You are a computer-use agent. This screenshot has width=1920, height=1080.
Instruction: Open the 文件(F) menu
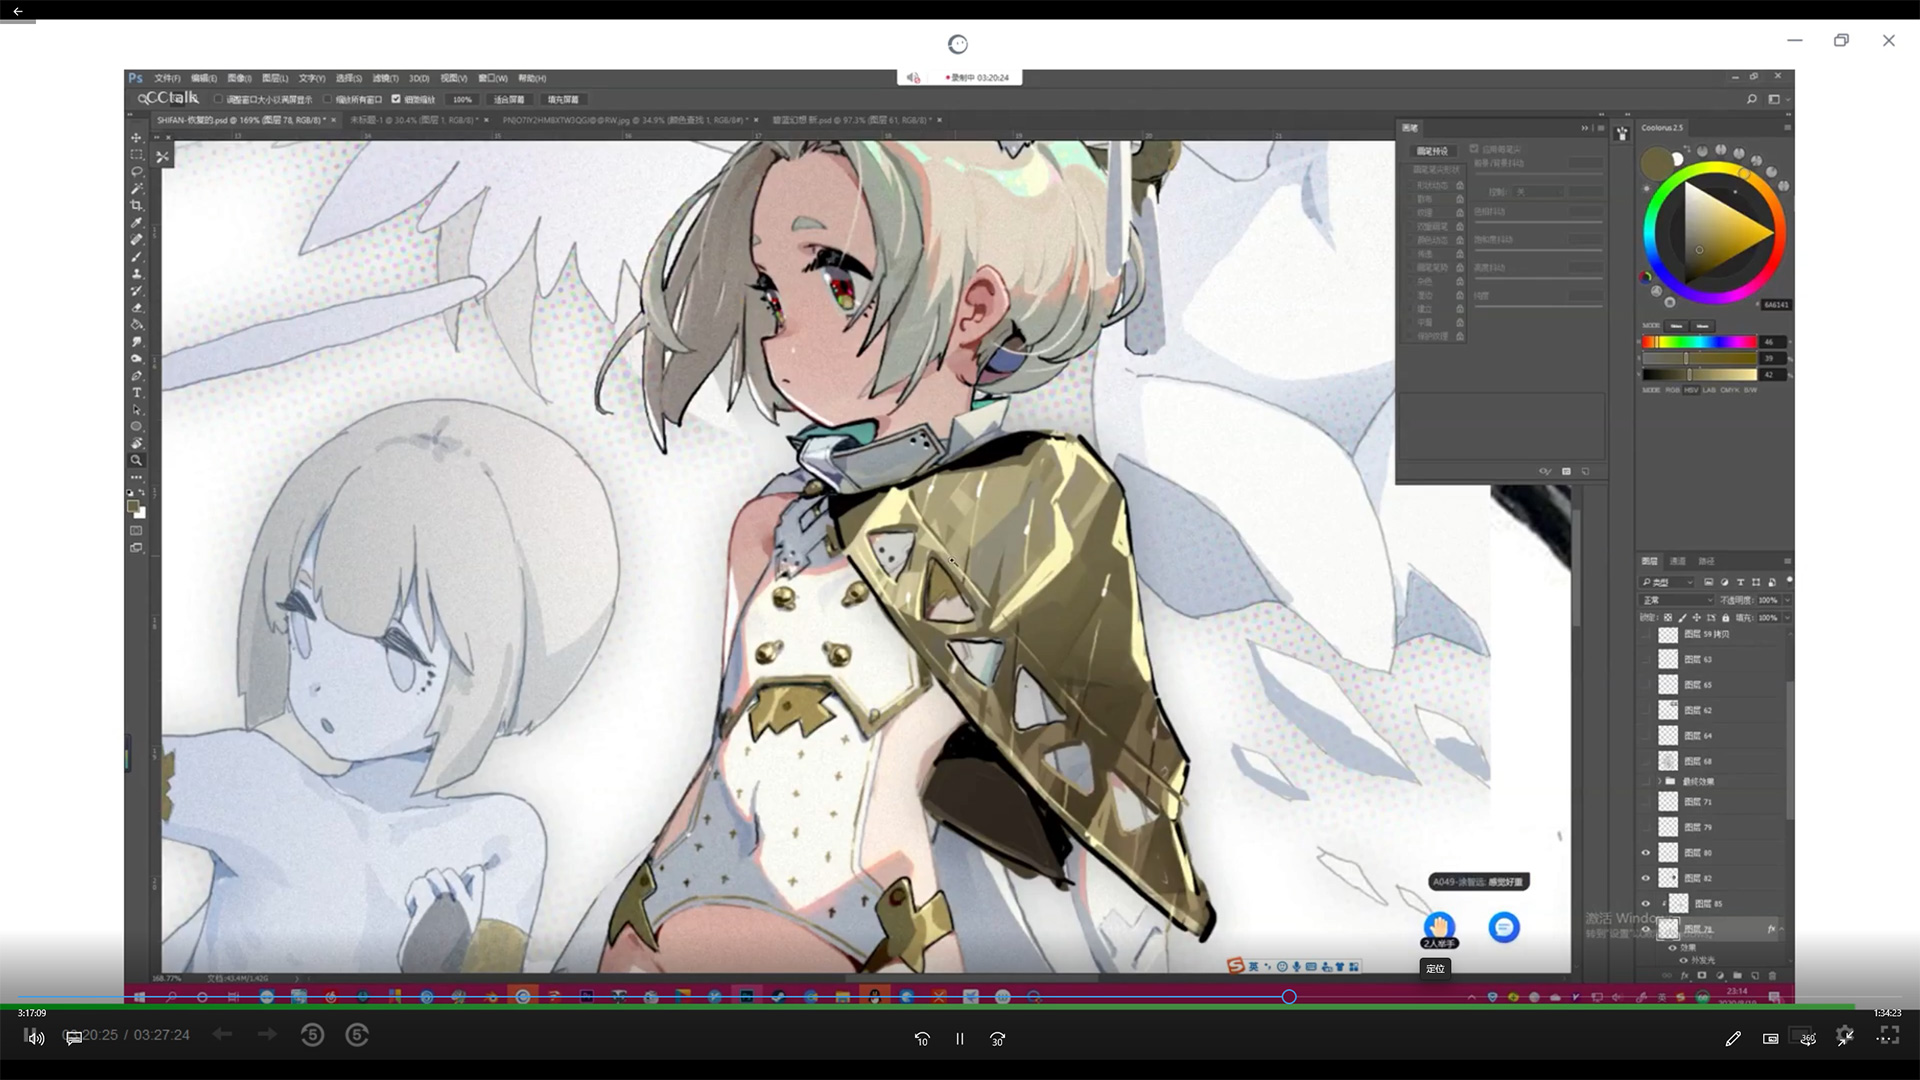click(167, 78)
